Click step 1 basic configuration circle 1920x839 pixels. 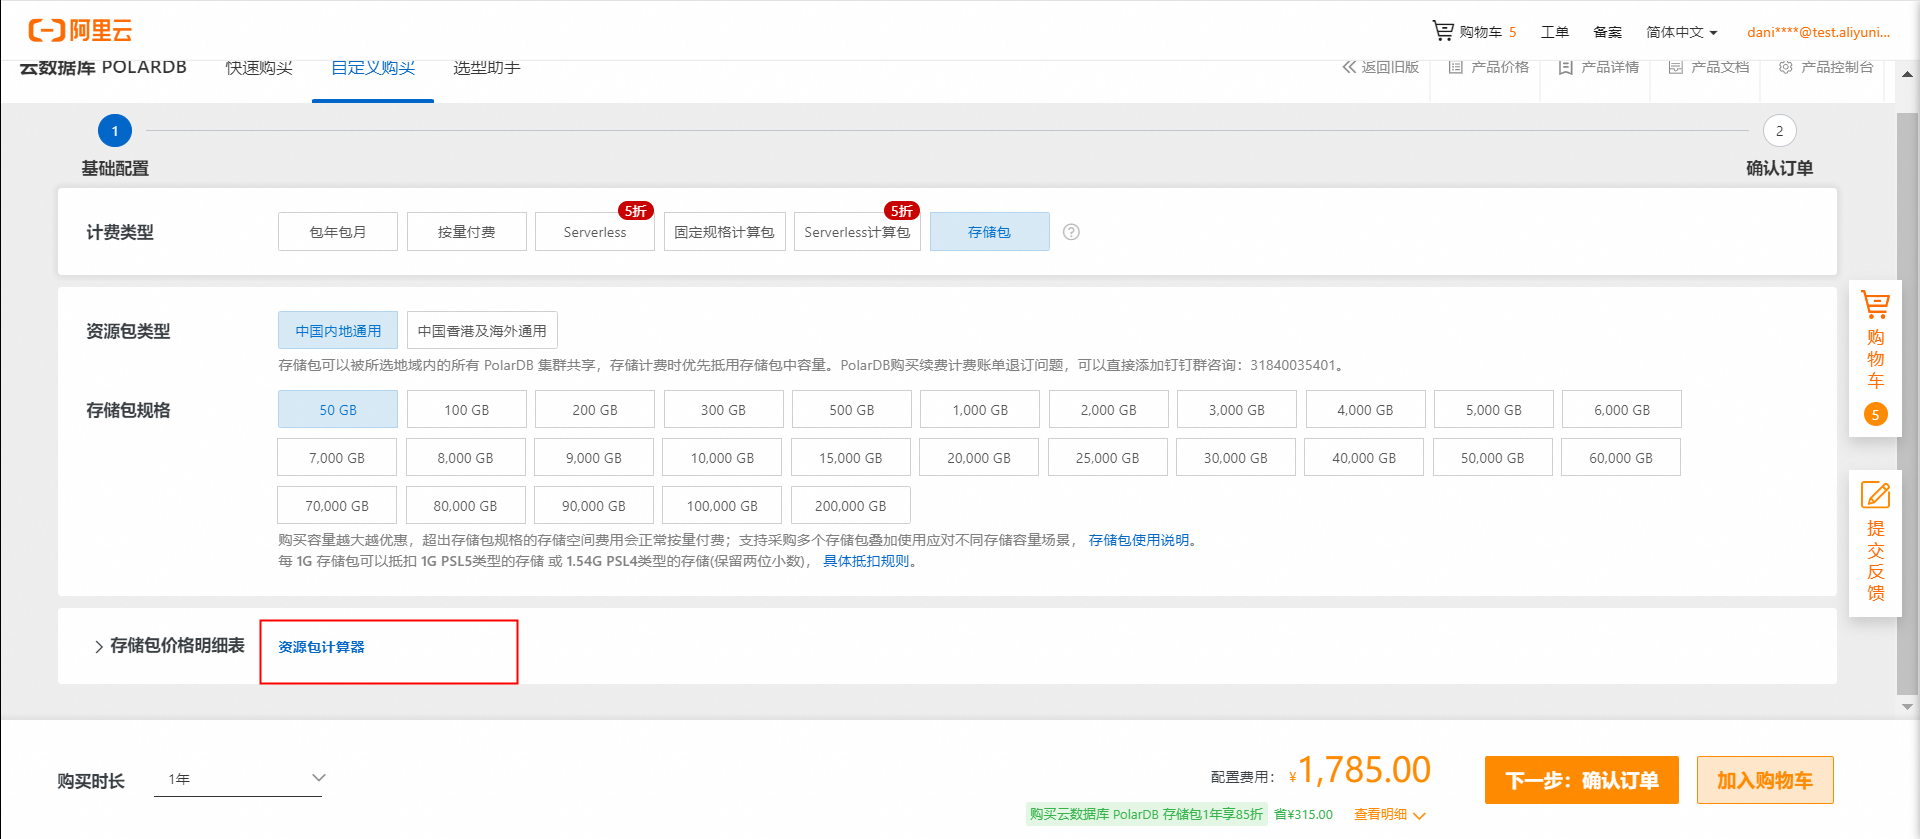point(115,131)
